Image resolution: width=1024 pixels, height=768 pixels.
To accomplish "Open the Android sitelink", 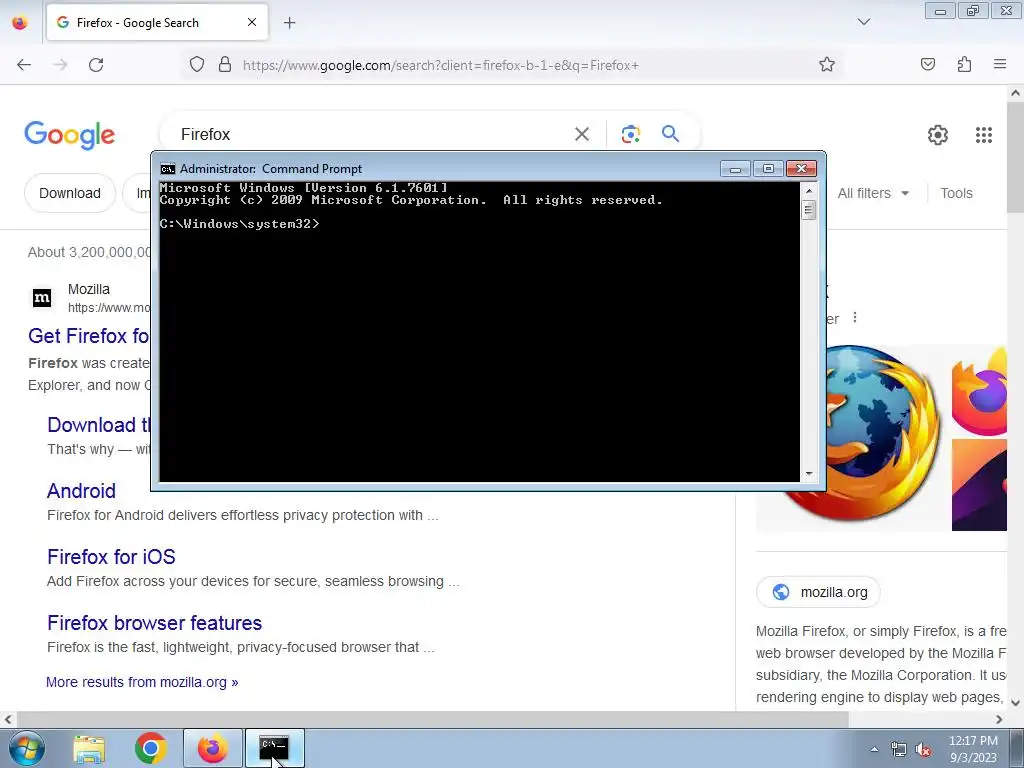I will click(81, 490).
